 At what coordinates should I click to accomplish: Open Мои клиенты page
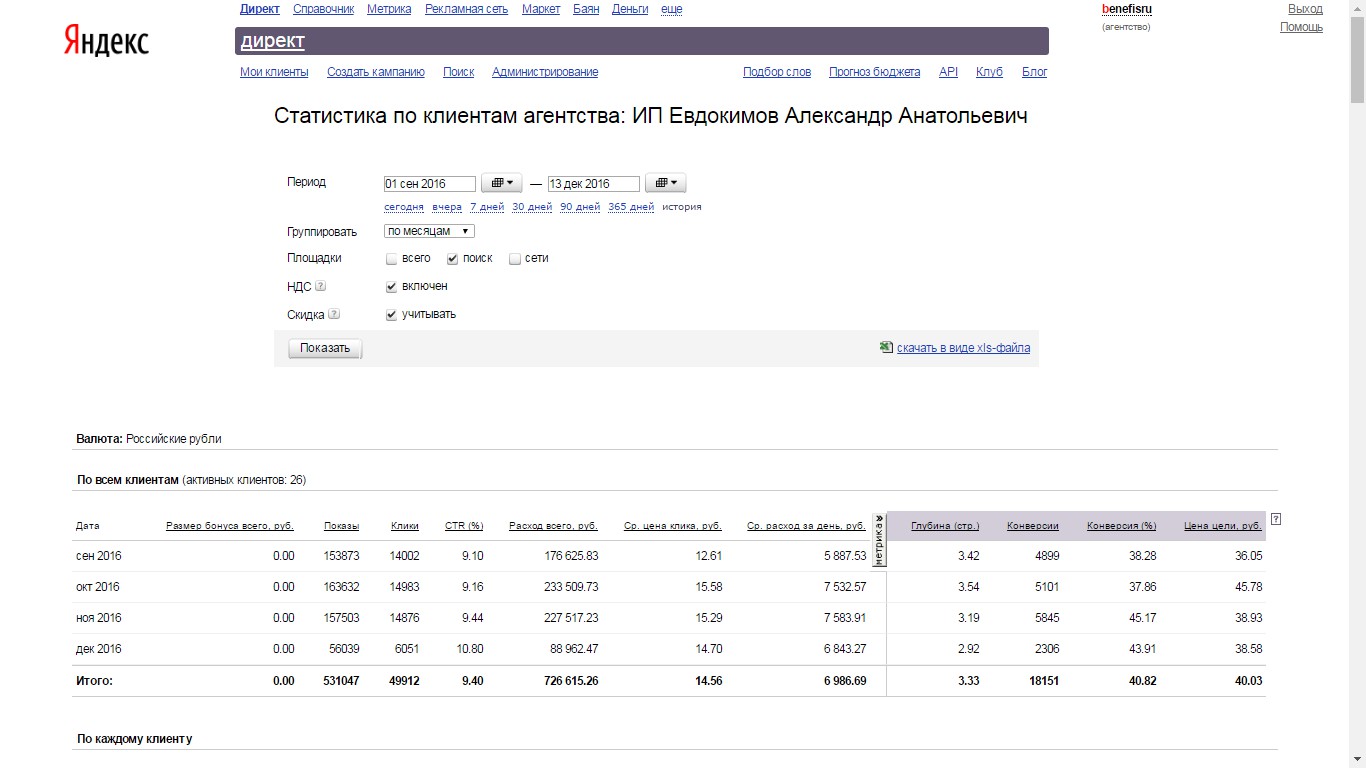(x=274, y=72)
